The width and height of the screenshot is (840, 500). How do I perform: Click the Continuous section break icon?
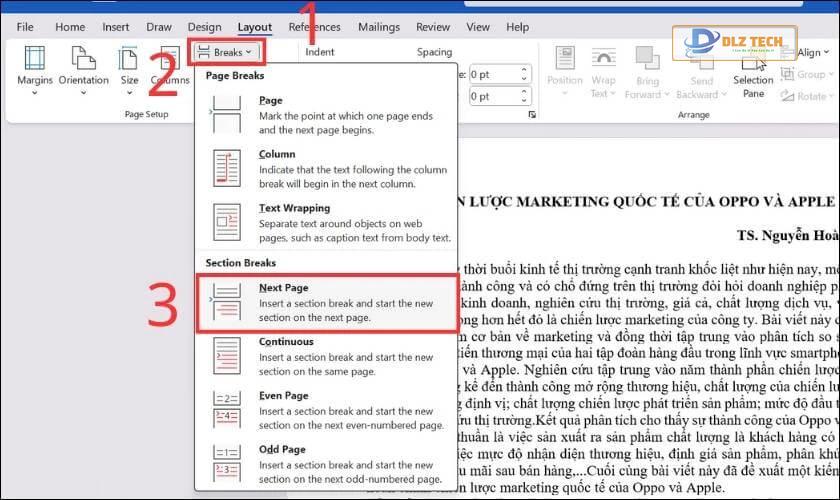(227, 355)
